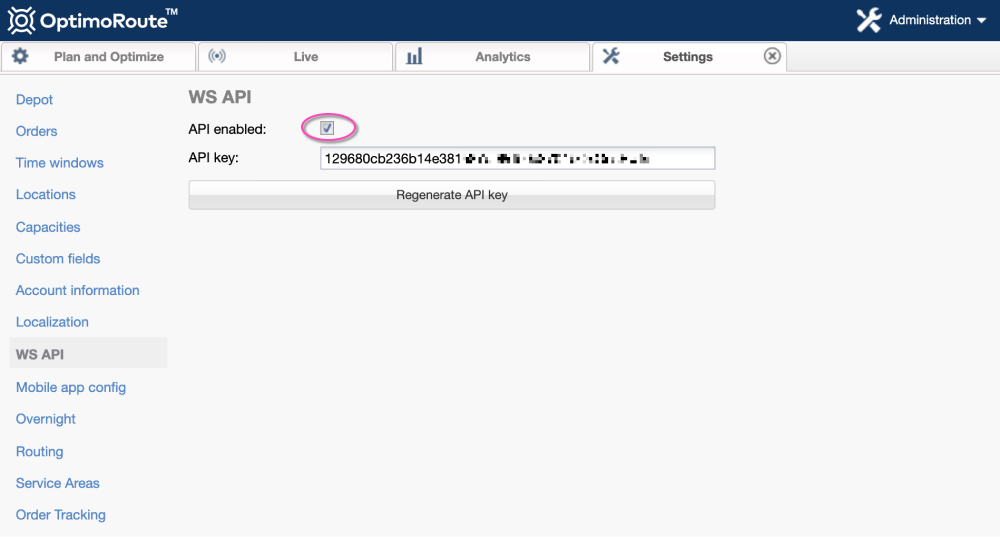This screenshot has width=1000, height=537.
Task: Go to Time windows settings
Action: pyautogui.click(x=60, y=163)
